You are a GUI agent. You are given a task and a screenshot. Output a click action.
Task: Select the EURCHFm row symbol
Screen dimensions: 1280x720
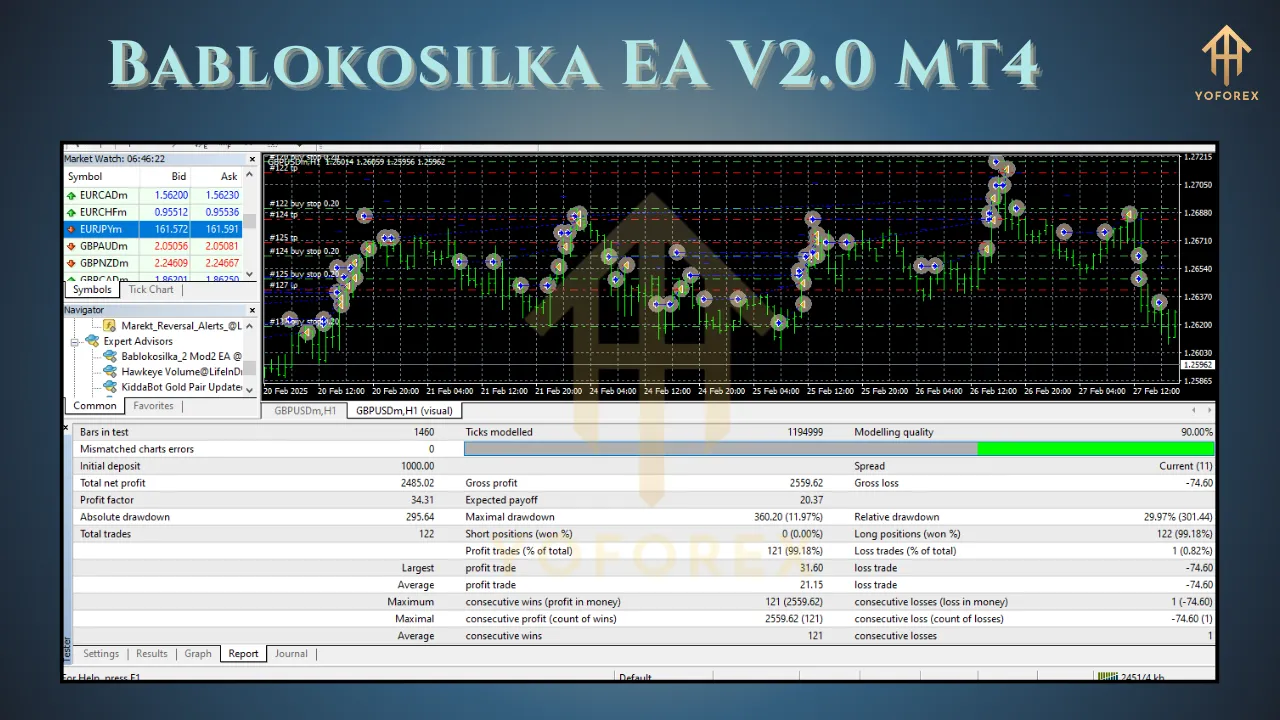pos(104,212)
